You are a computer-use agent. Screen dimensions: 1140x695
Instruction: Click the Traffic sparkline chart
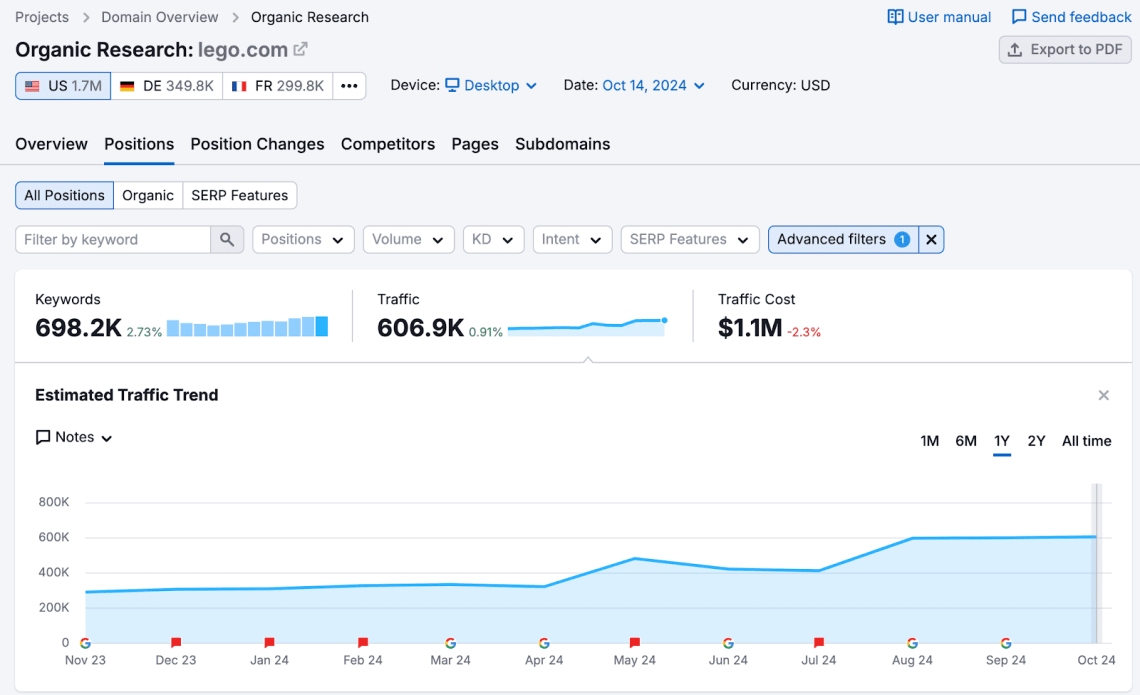tap(587, 326)
